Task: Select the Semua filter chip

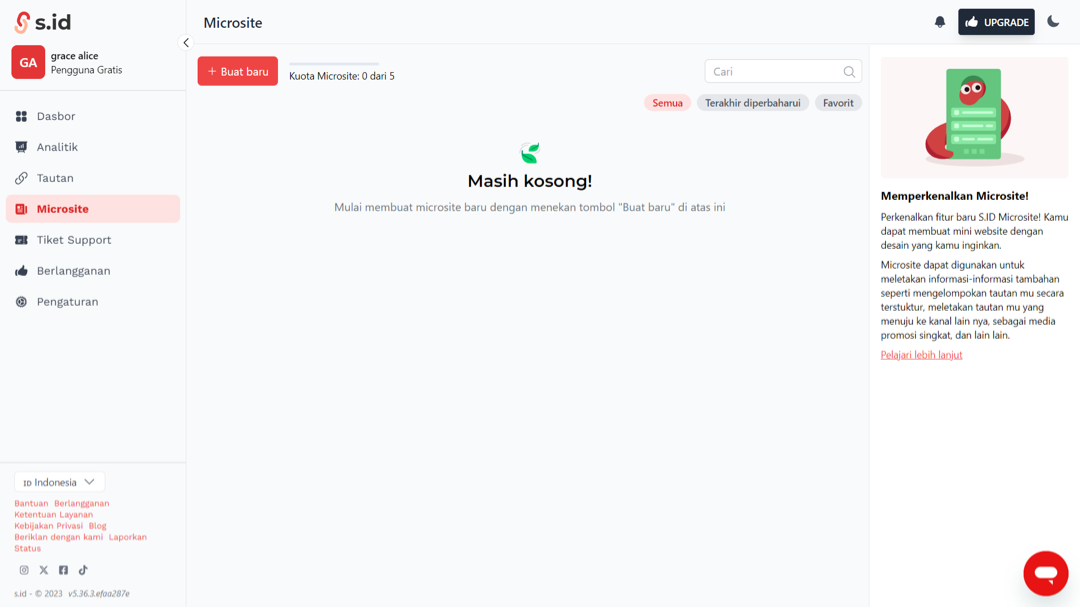Action: pyautogui.click(x=667, y=103)
